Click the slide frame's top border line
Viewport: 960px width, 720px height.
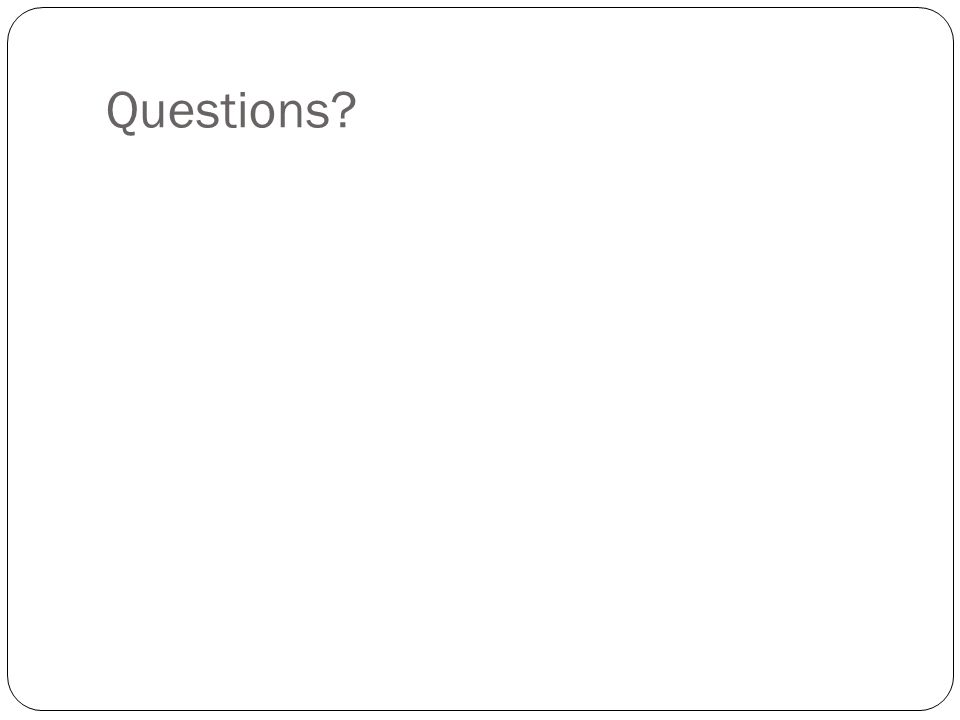click(x=480, y=8)
